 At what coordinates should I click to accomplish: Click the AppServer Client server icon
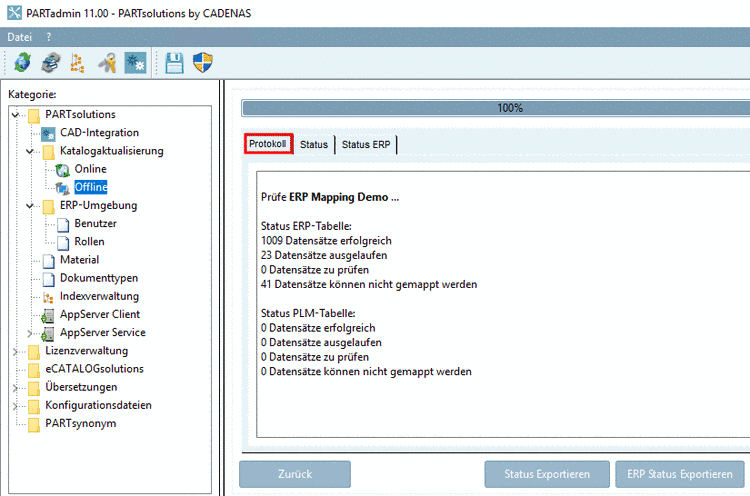pos(47,316)
